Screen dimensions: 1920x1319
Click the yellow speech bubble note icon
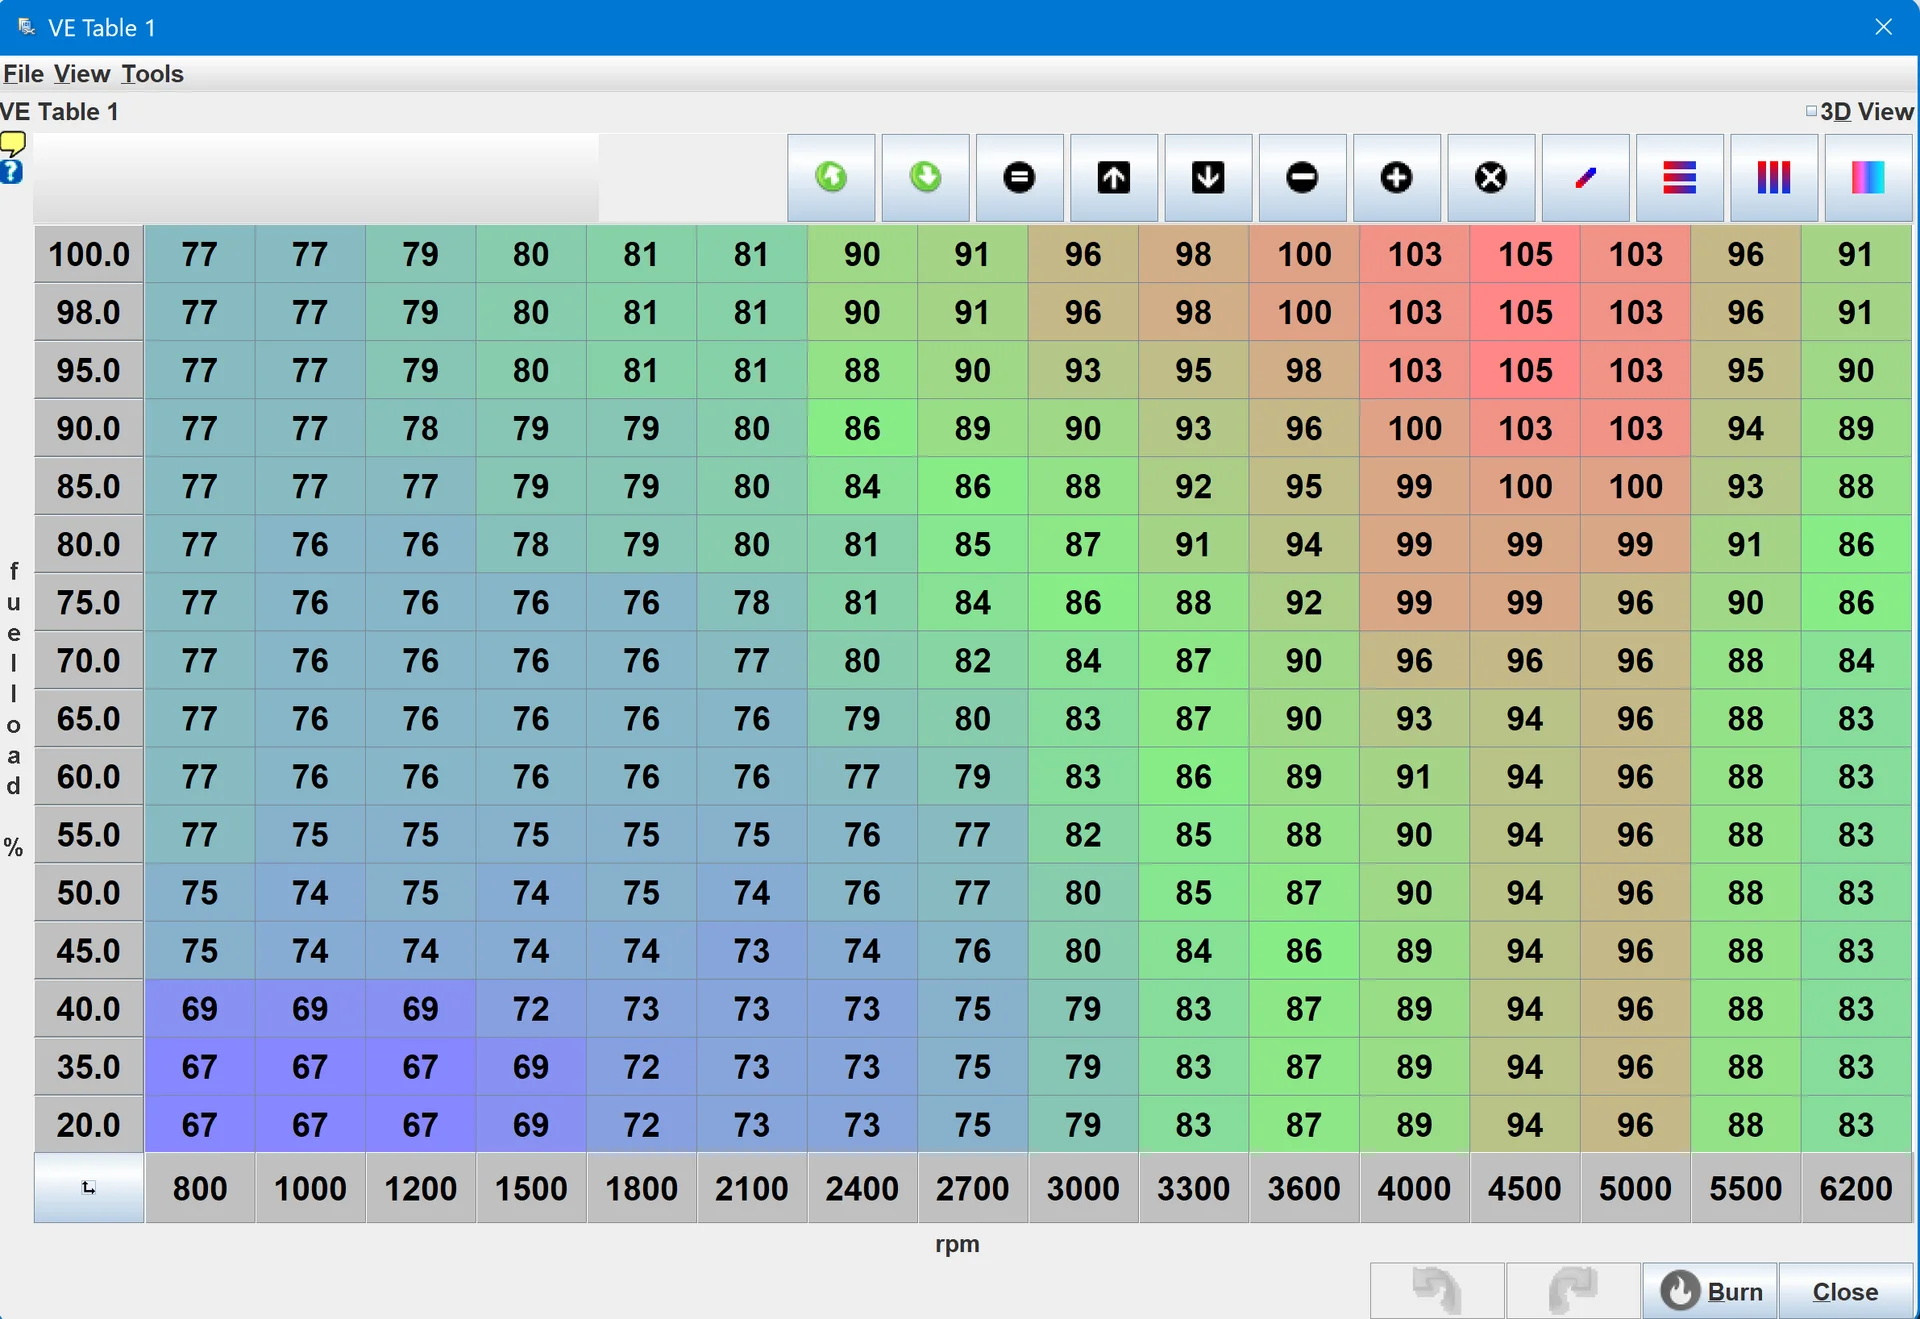pyautogui.click(x=12, y=144)
